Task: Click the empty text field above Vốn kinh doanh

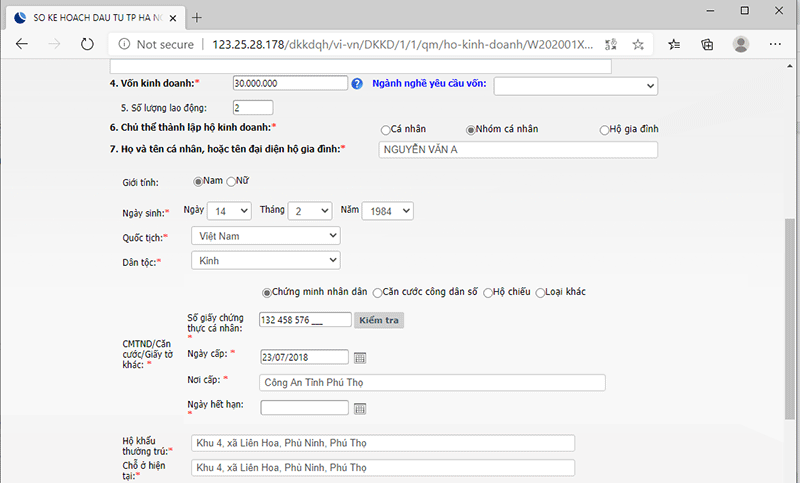Action: [x=361, y=66]
